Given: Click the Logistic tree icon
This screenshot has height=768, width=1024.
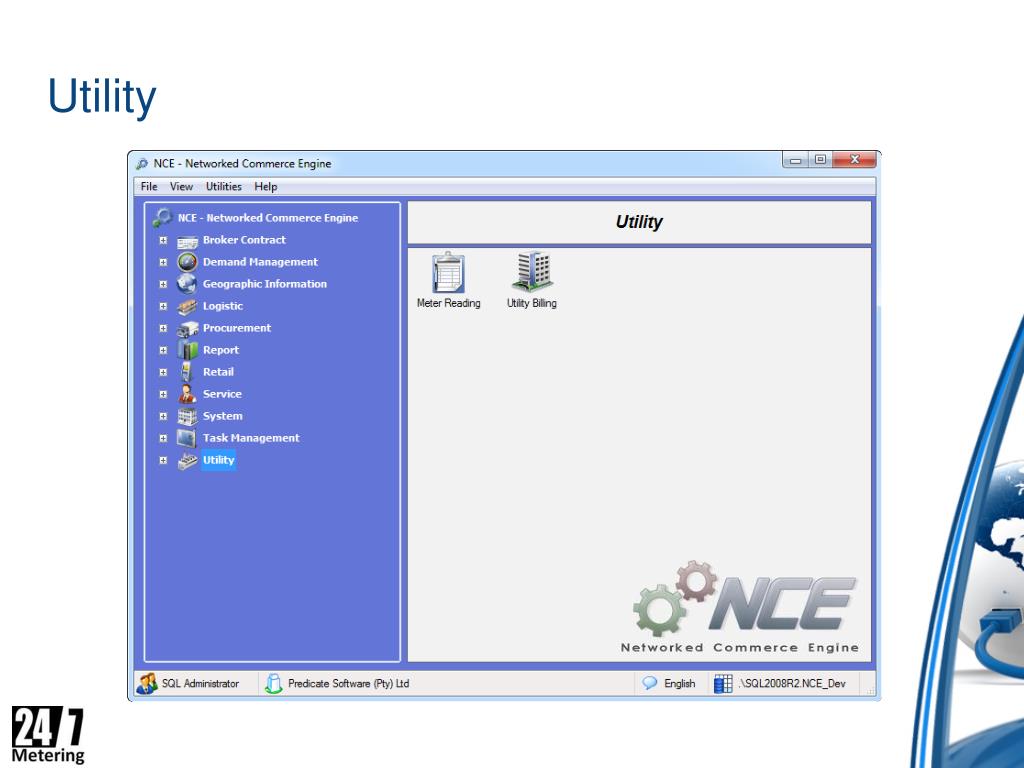Looking at the screenshot, I should [187, 306].
